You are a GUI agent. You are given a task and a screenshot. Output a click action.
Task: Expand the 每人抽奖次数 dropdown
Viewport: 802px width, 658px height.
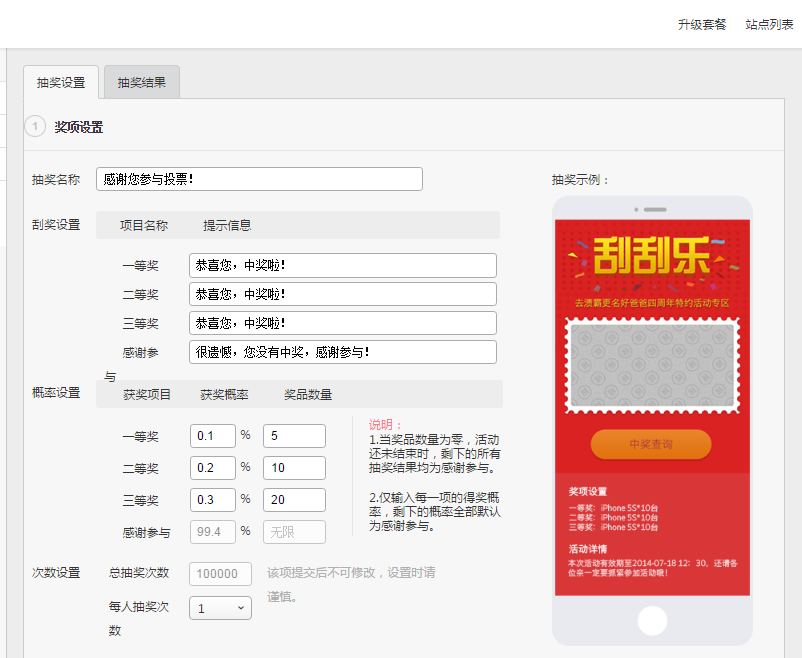click(x=220, y=608)
